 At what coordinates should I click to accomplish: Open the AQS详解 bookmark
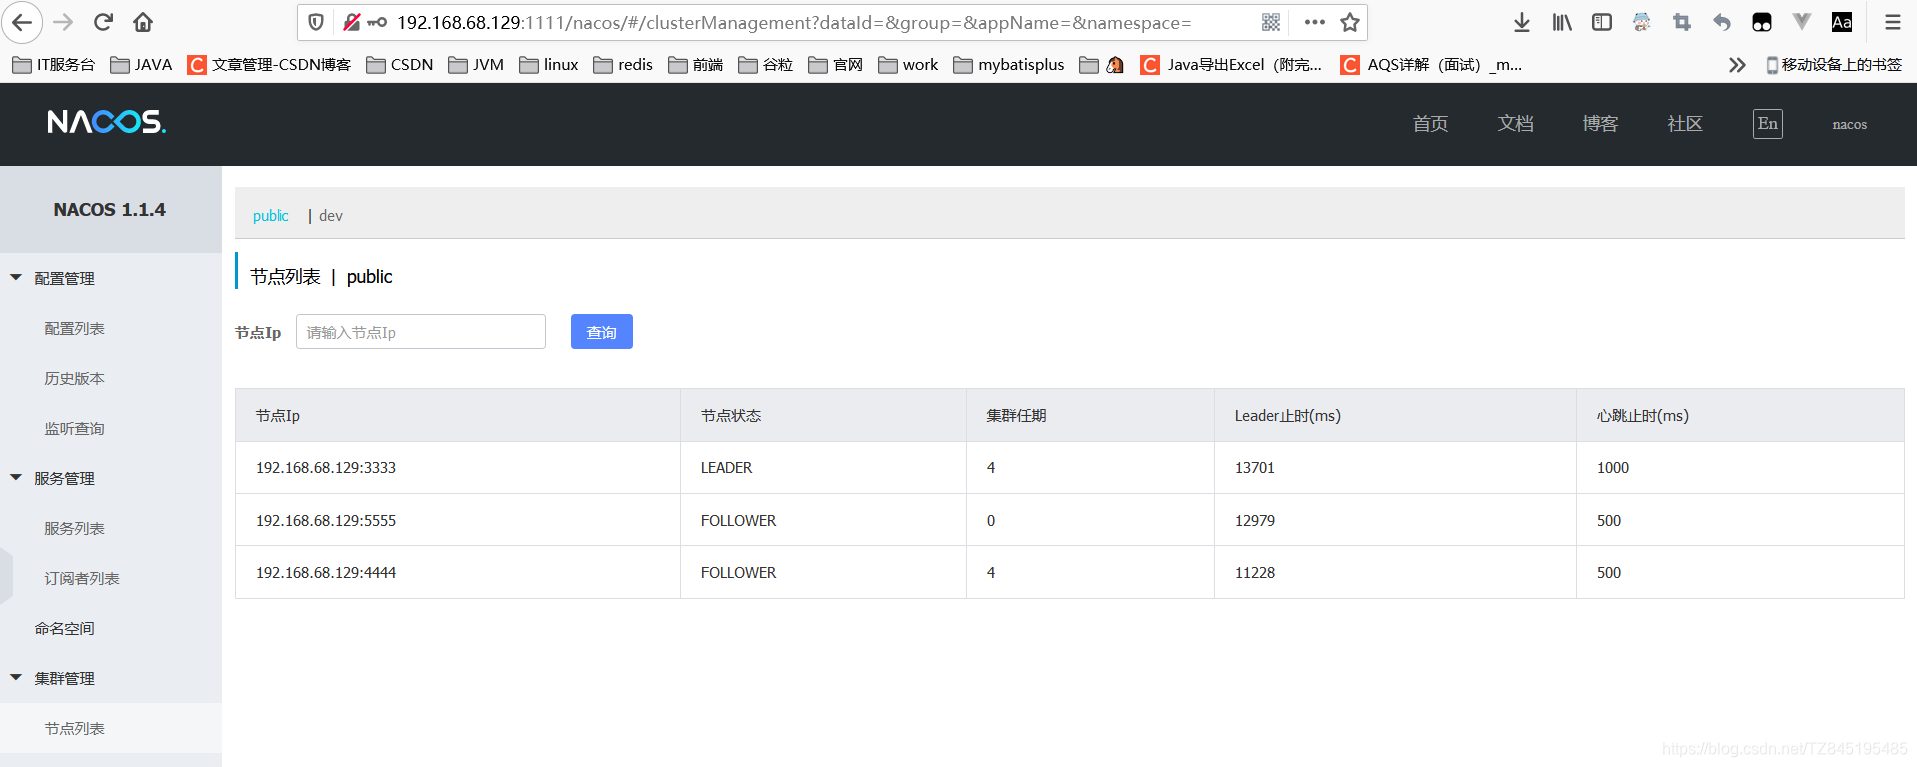coord(1431,65)
